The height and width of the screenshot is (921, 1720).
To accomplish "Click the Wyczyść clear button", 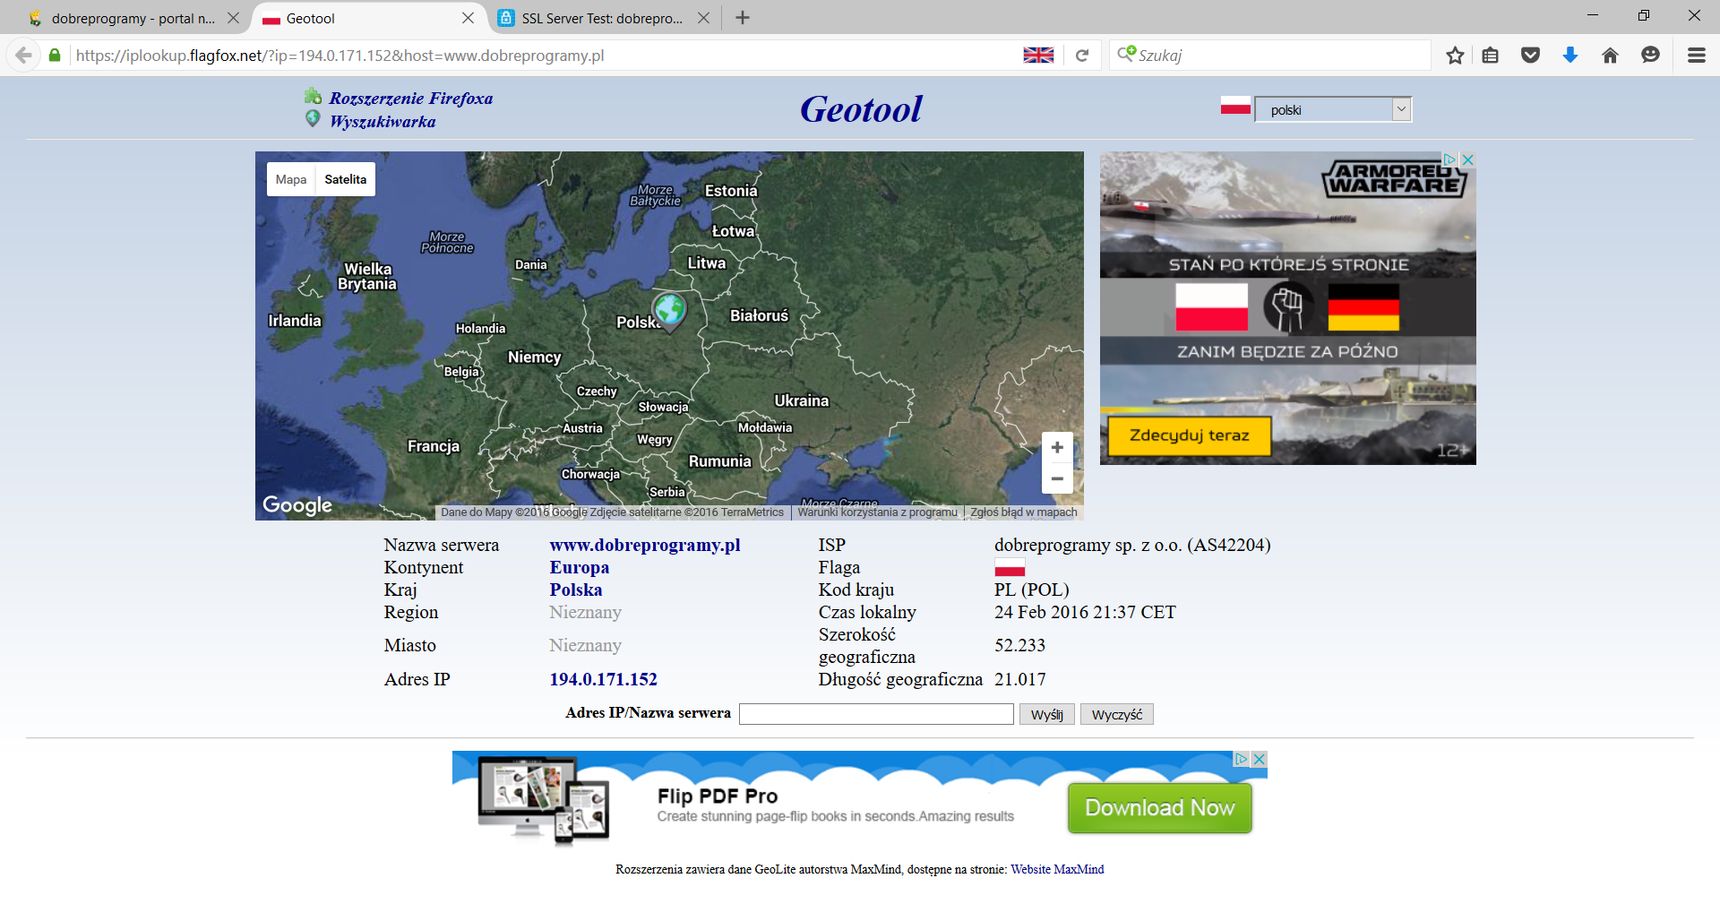I will point(1117,714).
